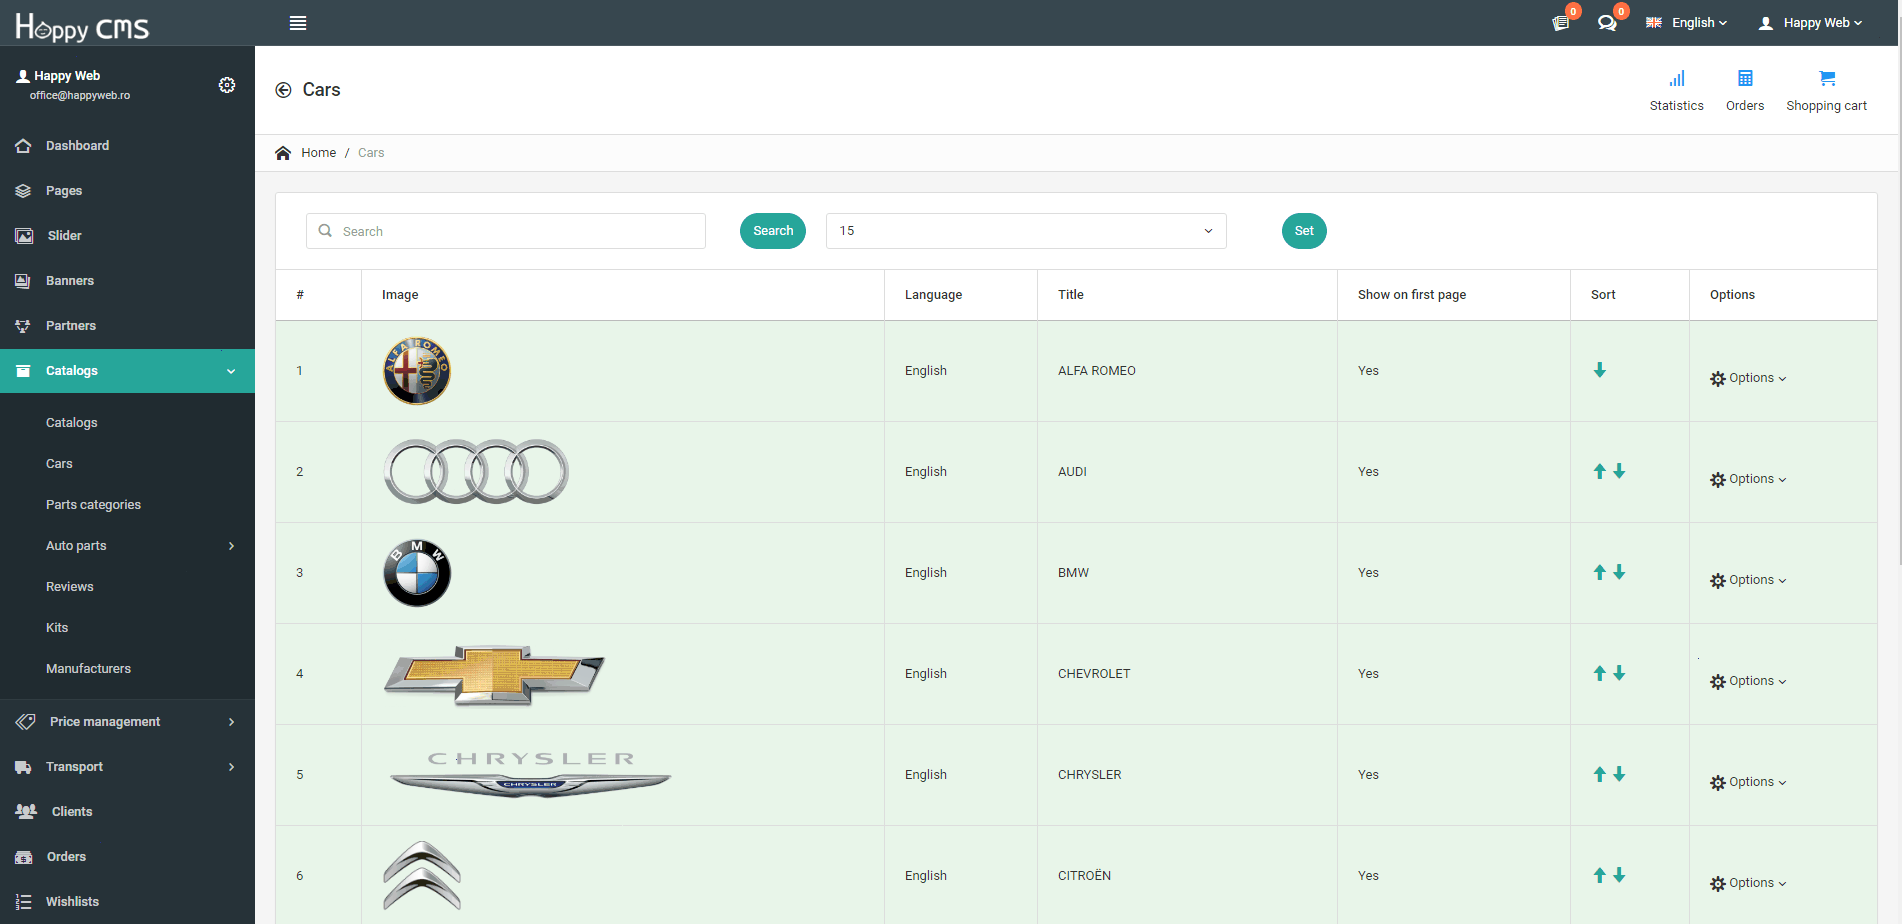This screenshot has width=1902, height=924.
Task: Click the Chrysler wings logo thumbnail
Action: pos(530,774)
